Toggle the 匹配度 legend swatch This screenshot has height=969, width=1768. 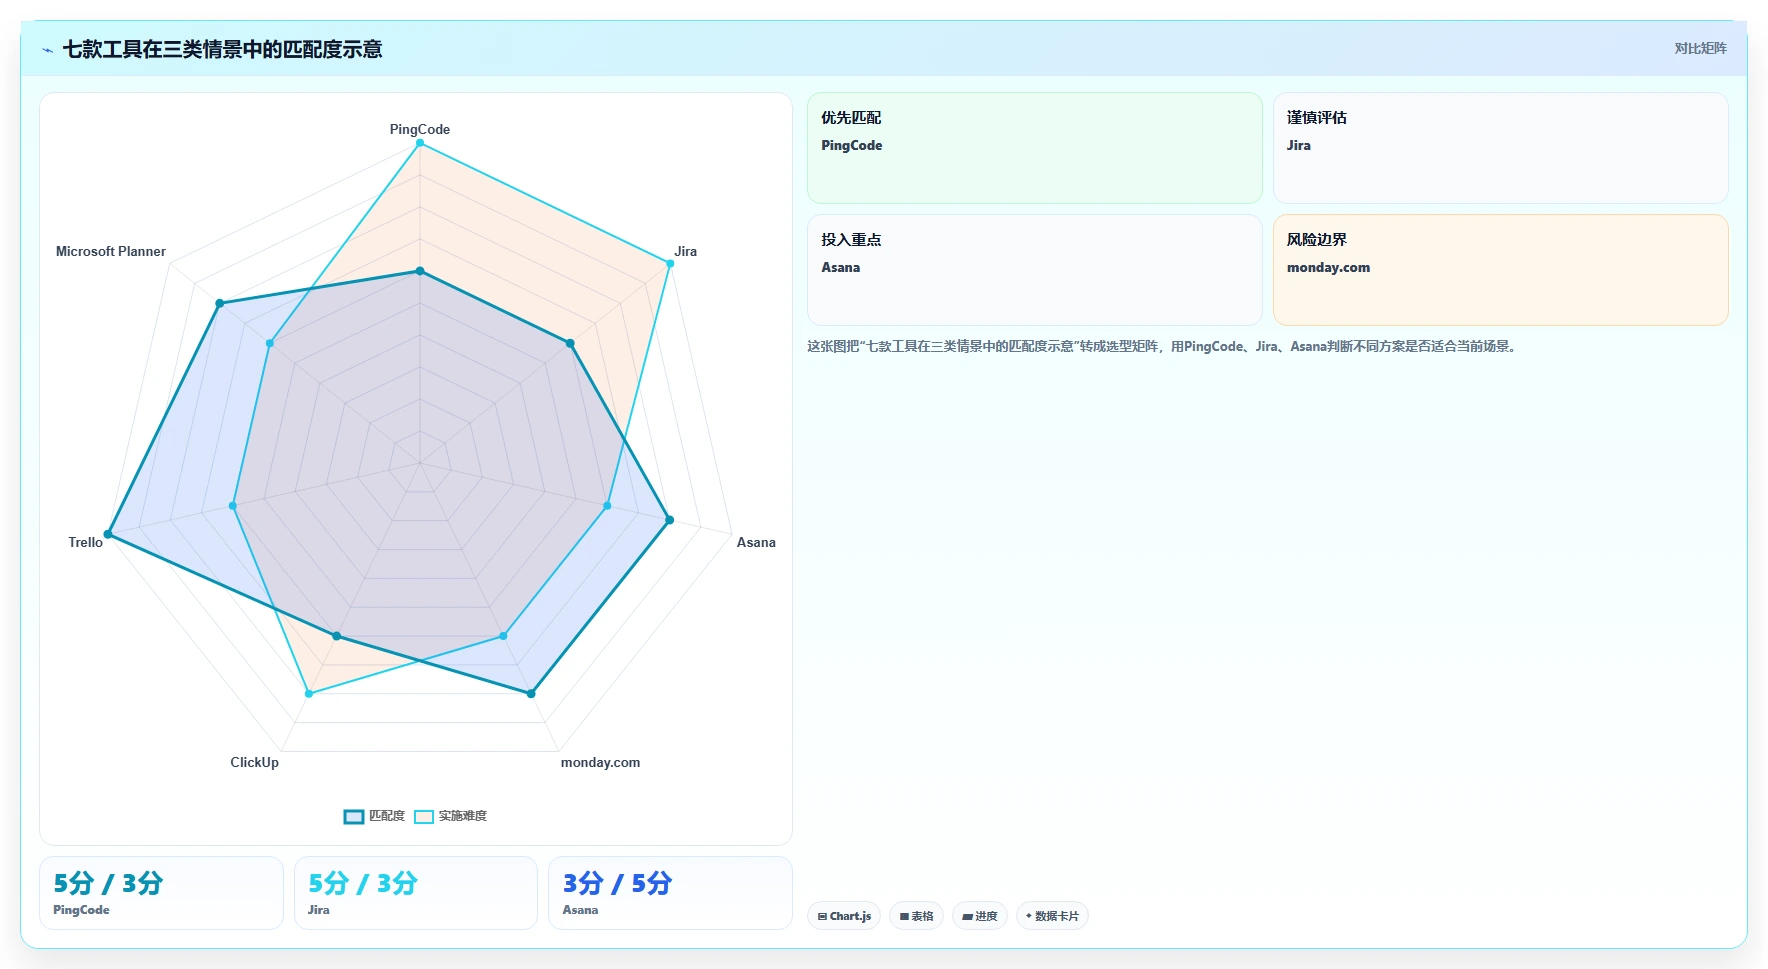click(354, 817)
